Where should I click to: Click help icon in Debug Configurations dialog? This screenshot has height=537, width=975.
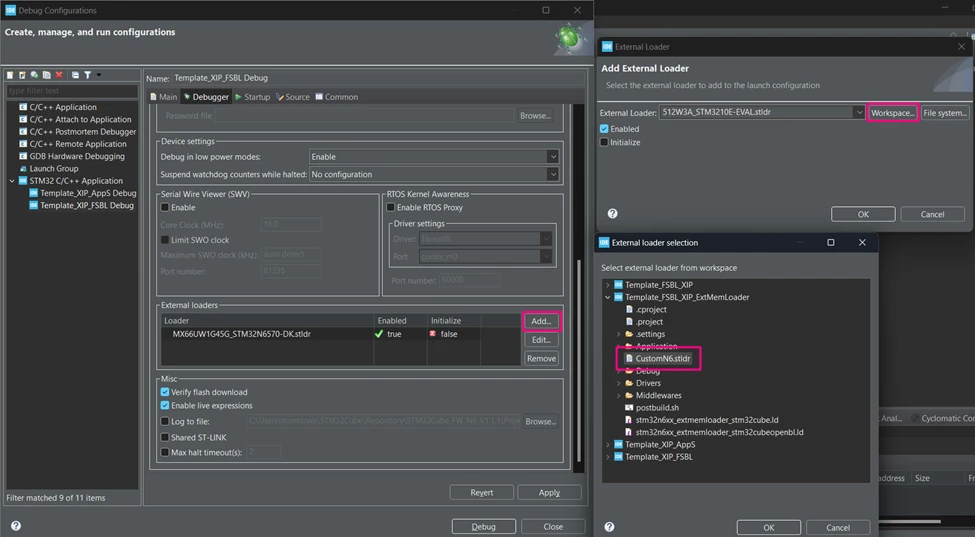[16, 526]
